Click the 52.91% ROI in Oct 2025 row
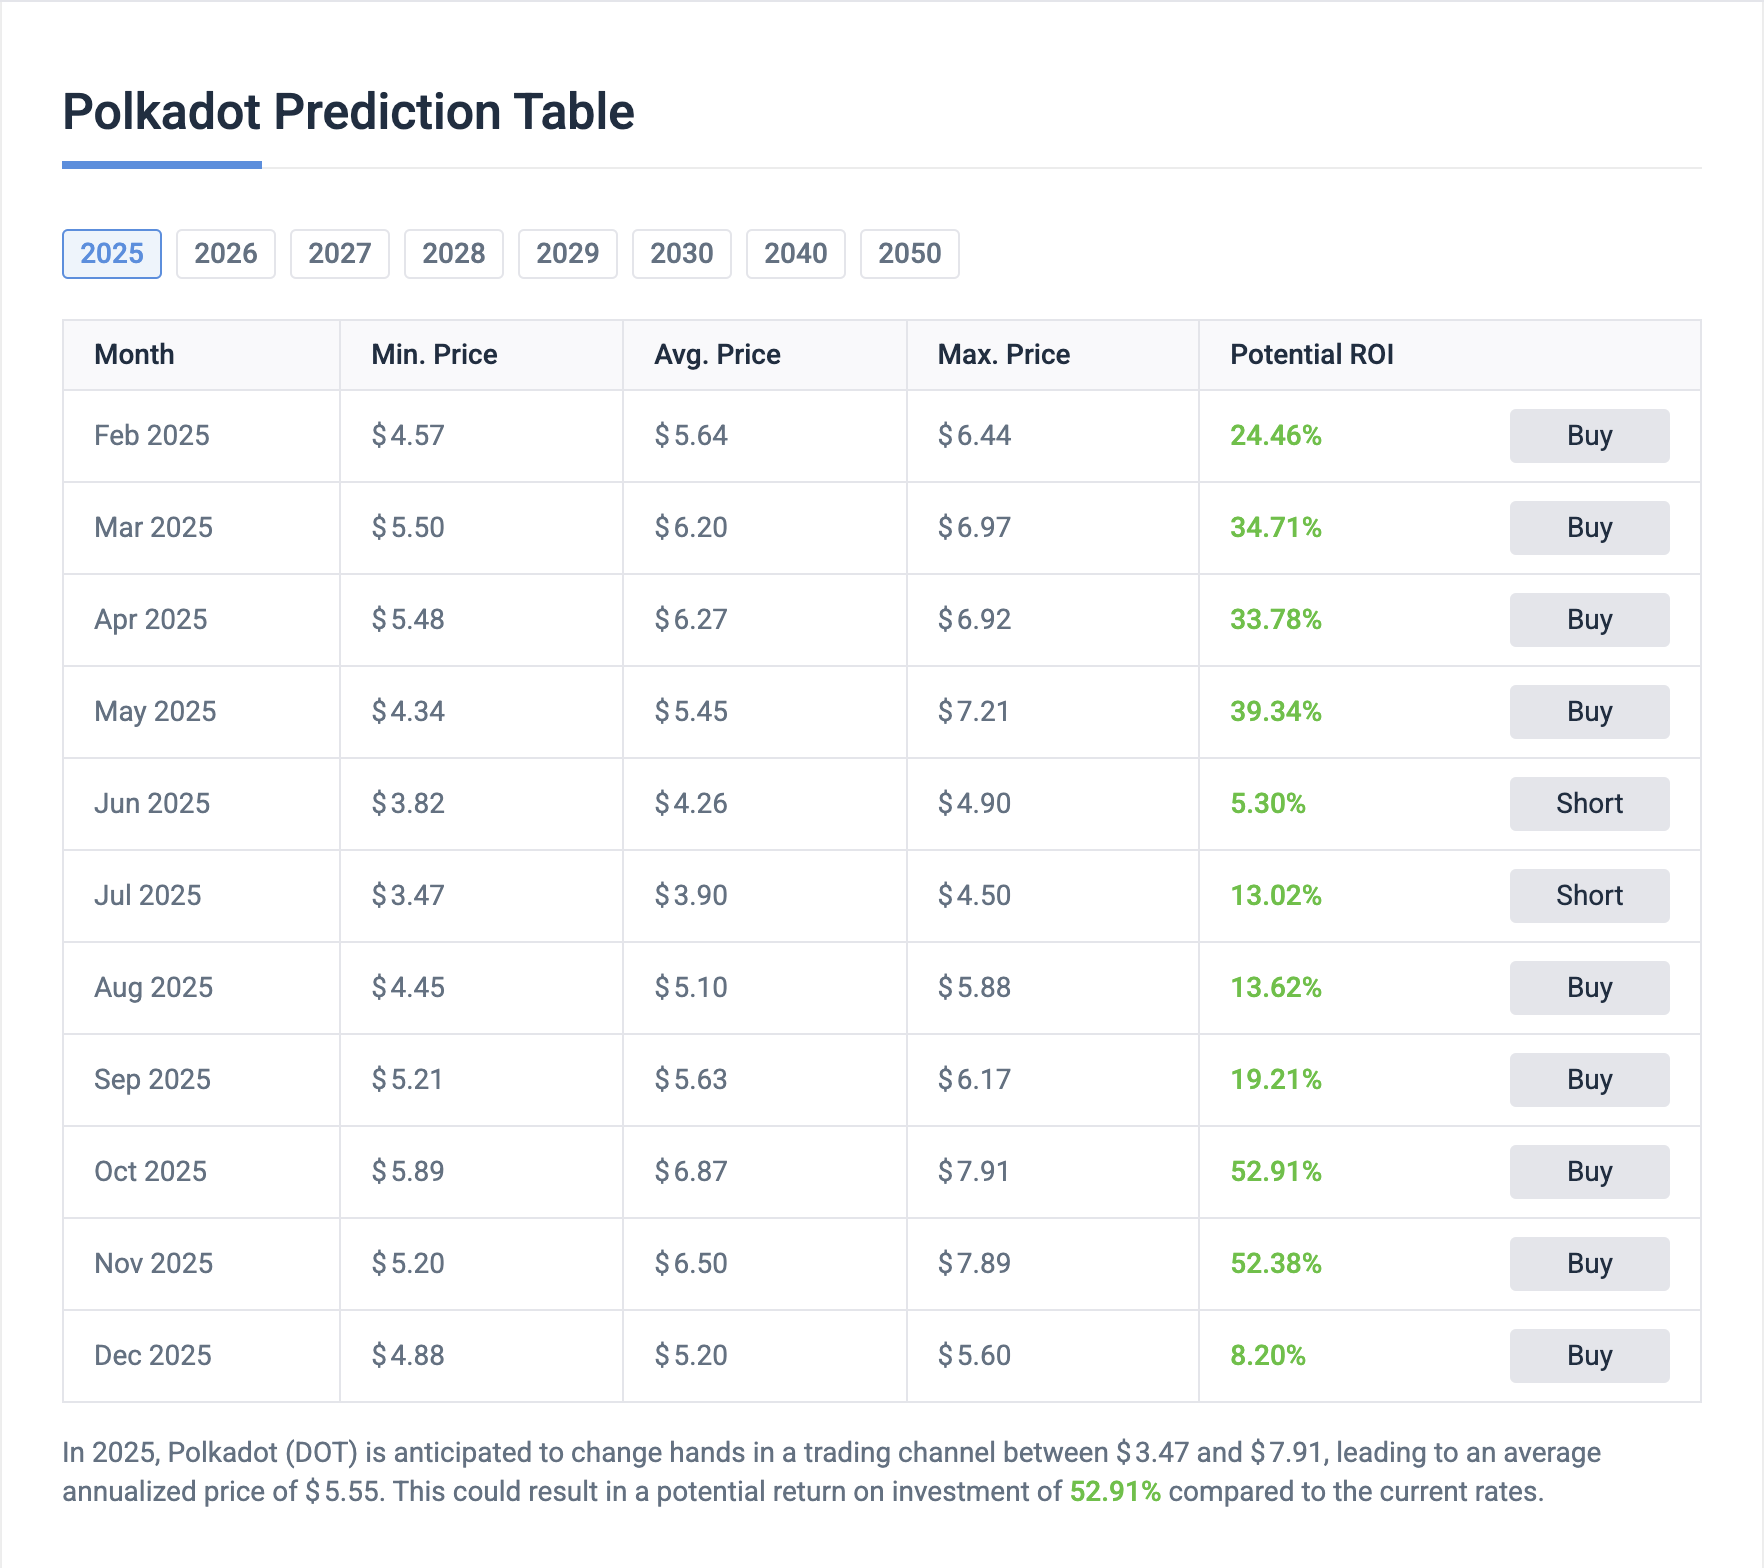 1276,1172
